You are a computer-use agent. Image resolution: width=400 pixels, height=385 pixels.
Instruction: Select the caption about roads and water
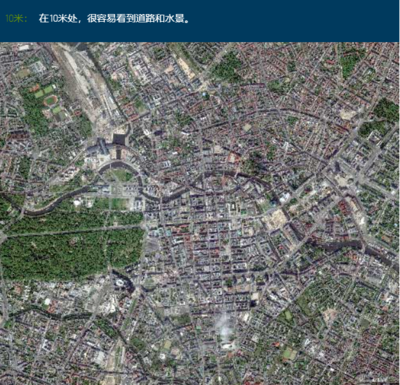(x=114, y=18)
